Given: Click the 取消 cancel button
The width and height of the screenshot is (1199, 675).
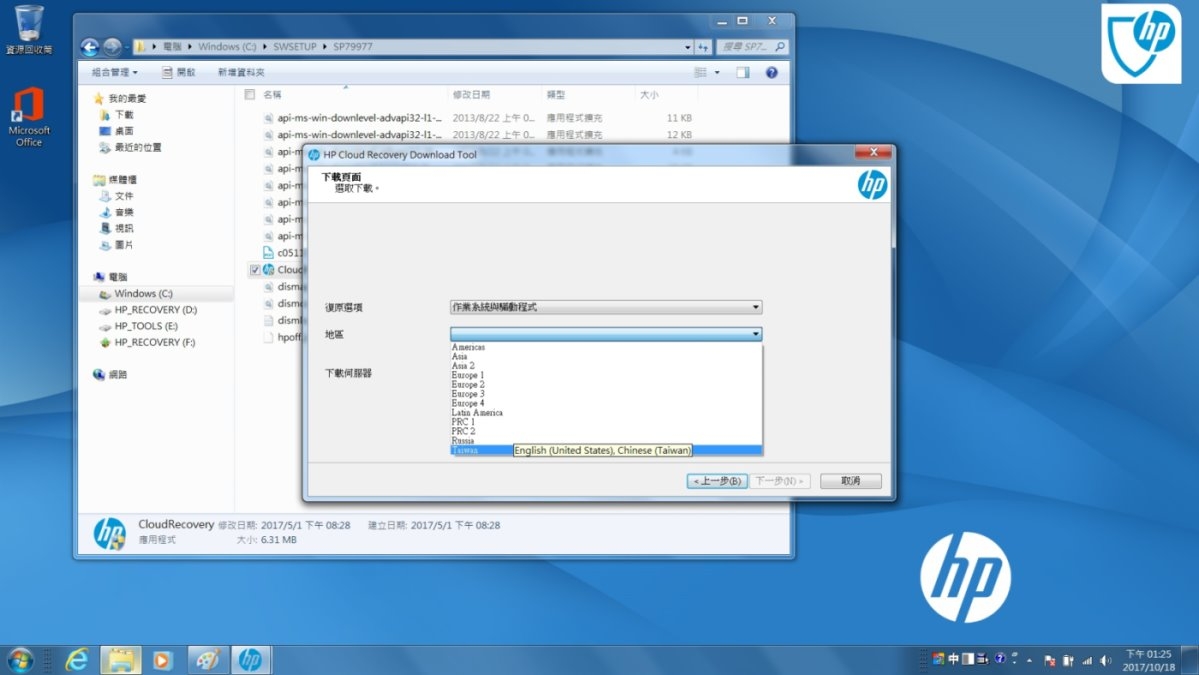Looking at the screenshot, I should coord(850,481).
